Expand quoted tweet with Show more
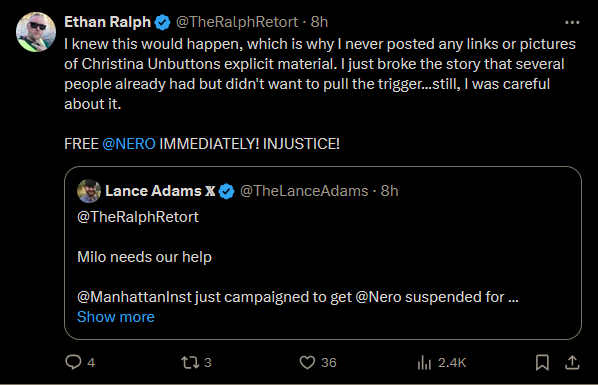Screen dimensions: 598x385 click(116, 317)
